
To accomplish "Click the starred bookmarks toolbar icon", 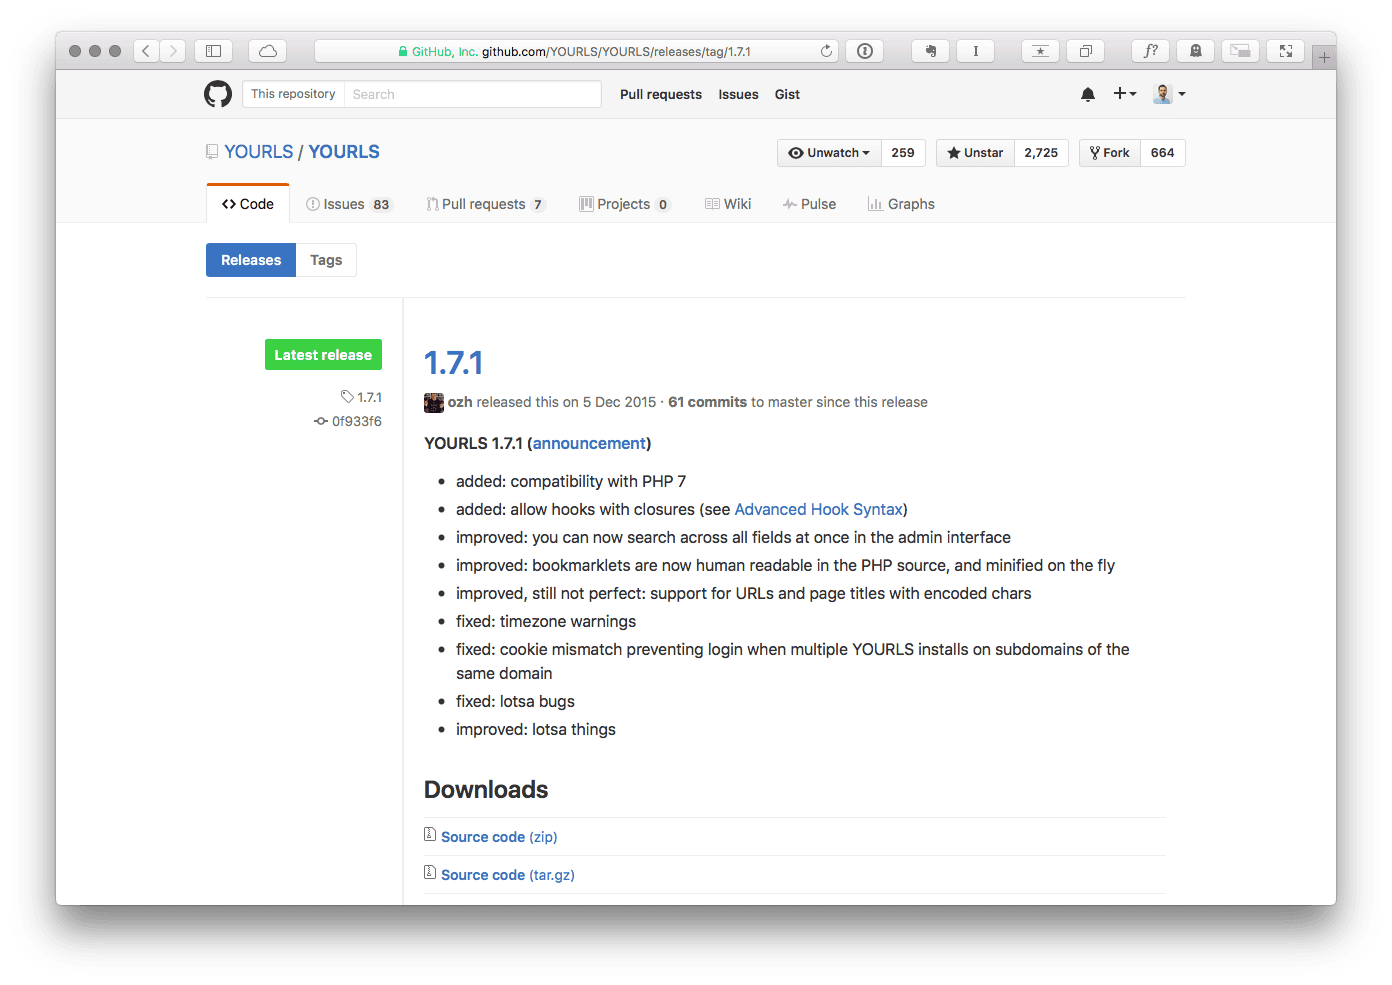I will (x=1041, y=51).
